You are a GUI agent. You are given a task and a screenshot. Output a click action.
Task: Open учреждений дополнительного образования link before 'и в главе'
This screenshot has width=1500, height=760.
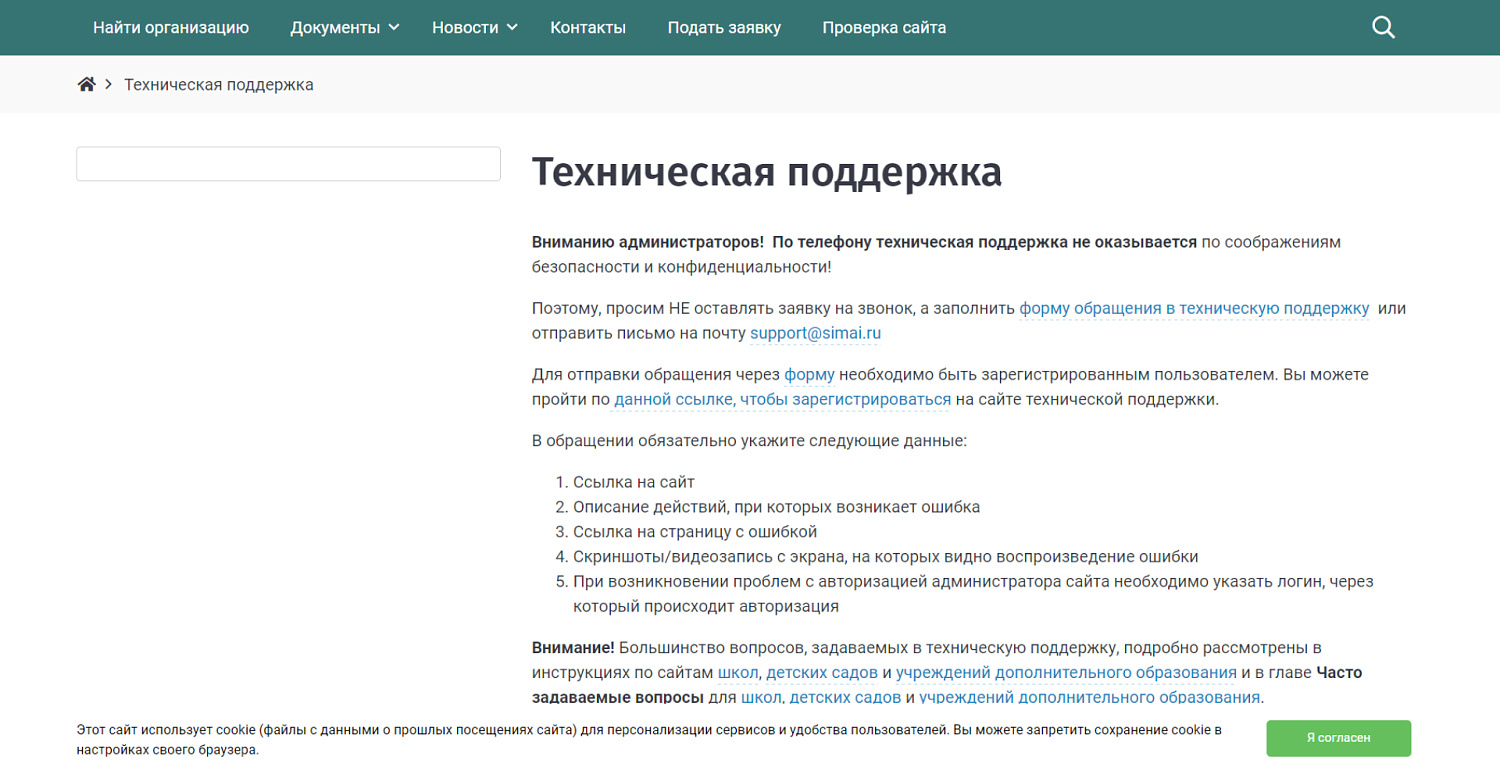click(1066, 673)
